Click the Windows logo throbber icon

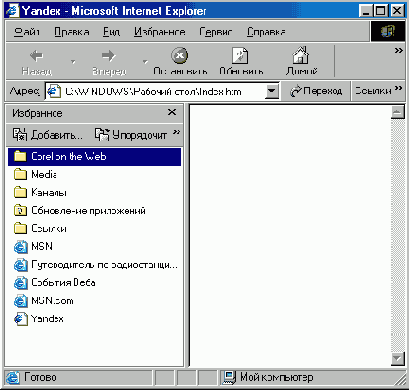[x=387, y=32]
